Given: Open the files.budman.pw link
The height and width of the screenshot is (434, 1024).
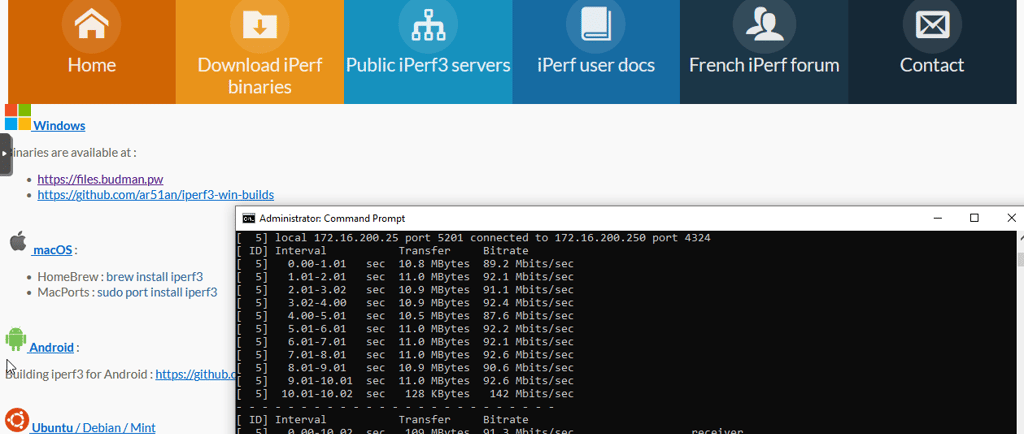Looking at the screenshot, I should [100, 179].
